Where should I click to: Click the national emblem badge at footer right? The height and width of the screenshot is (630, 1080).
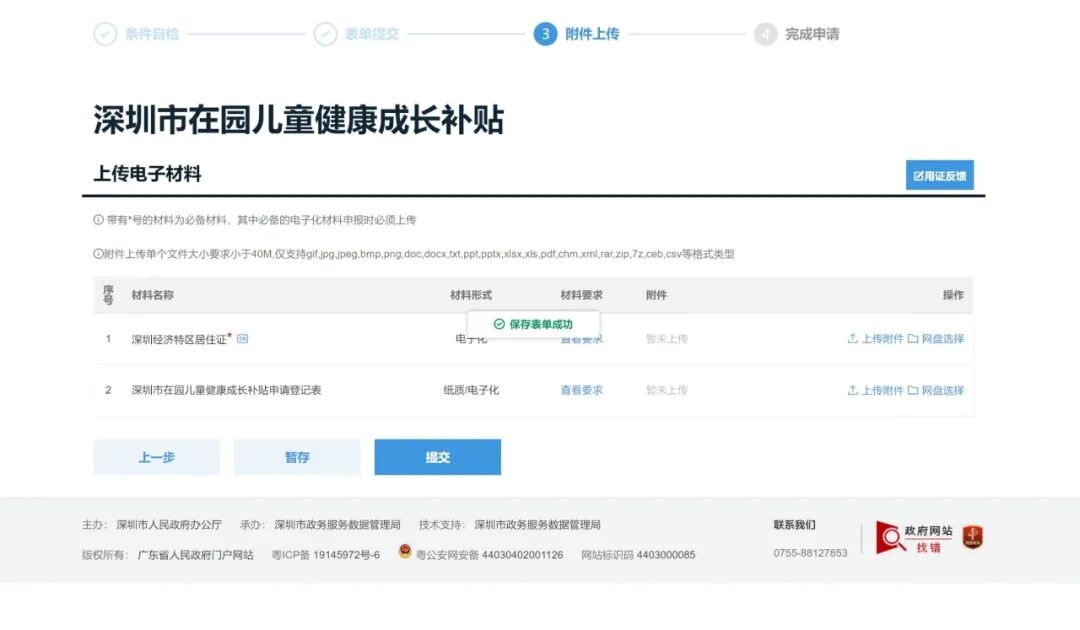point(972,536)
